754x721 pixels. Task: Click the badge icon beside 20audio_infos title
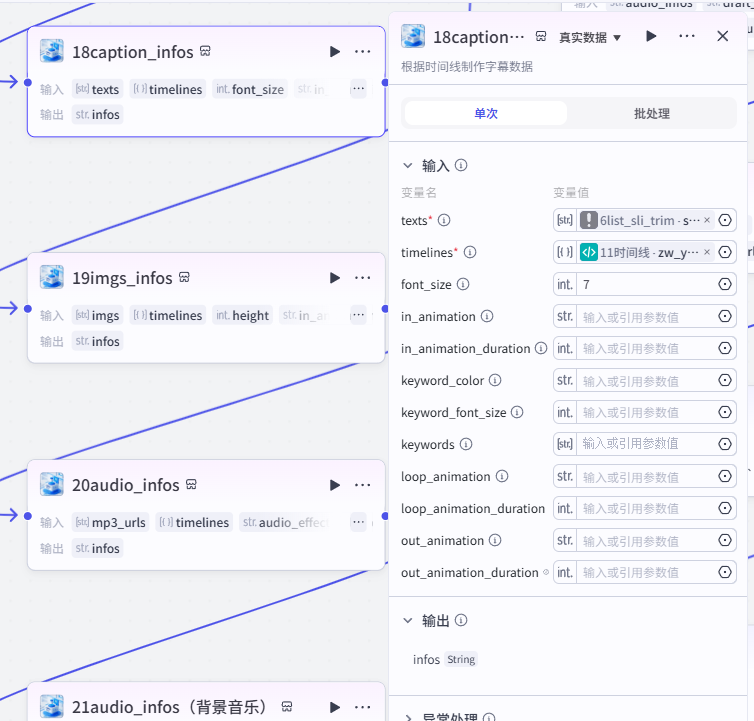[x=191, y=484]
